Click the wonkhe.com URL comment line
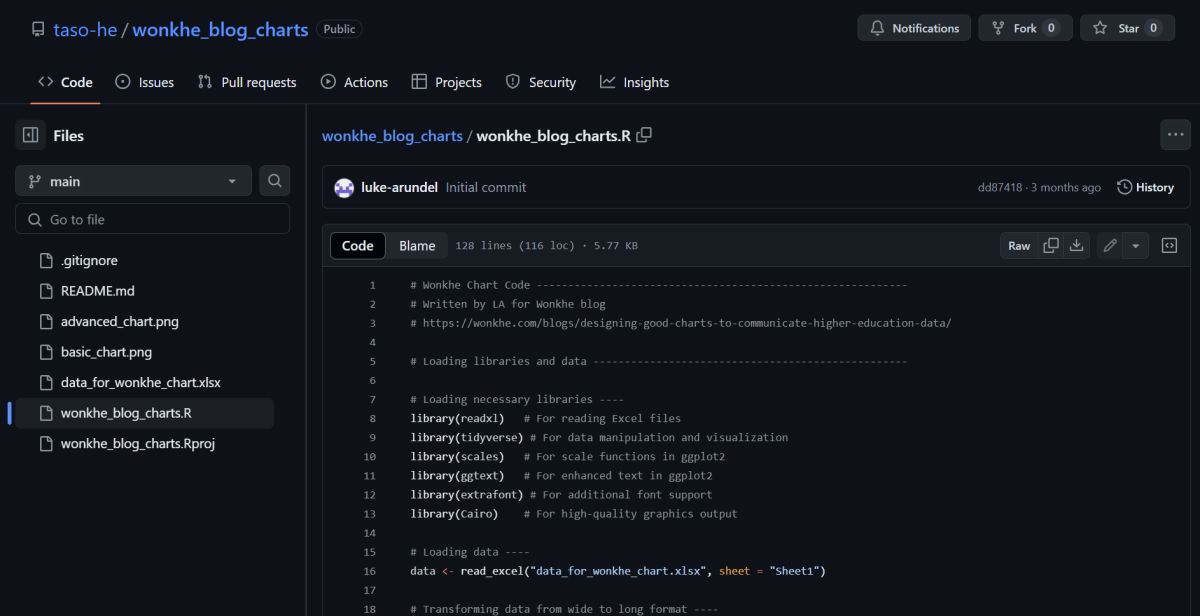 click(681, 323)
